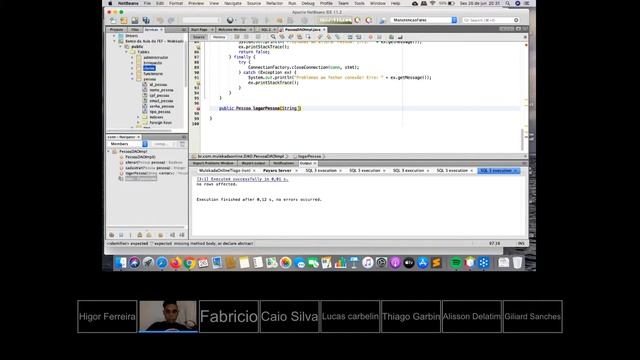Click the first filter icon at Navigator bottom

(x=111, y=235)
